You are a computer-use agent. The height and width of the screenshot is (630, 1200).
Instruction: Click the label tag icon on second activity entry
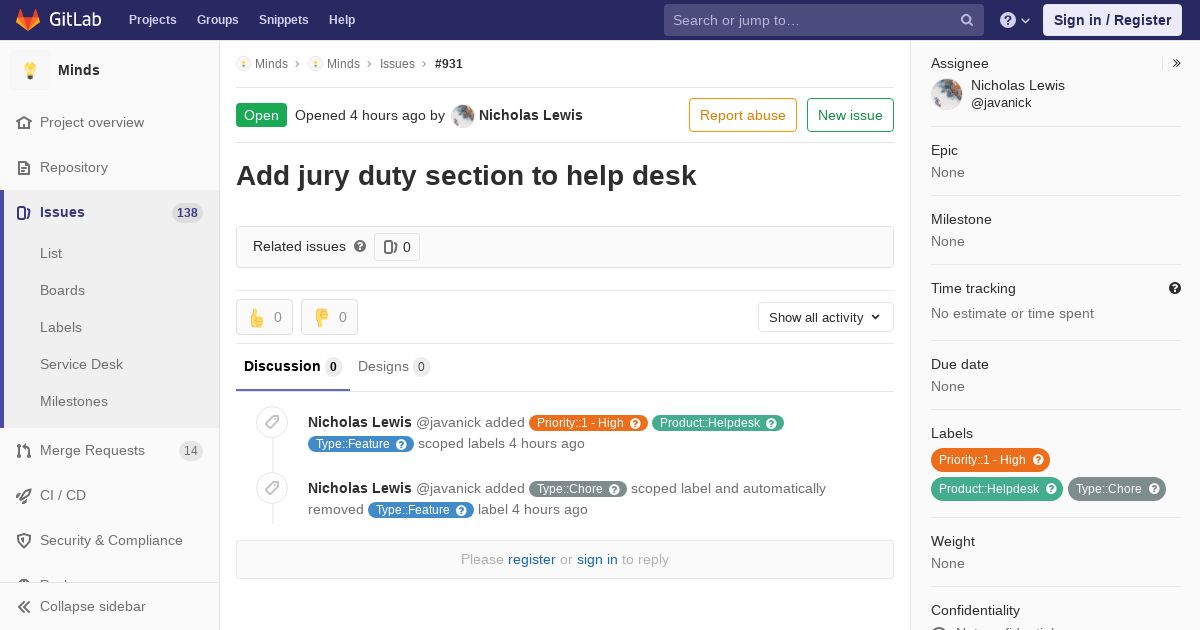click(x=272, y=488)
